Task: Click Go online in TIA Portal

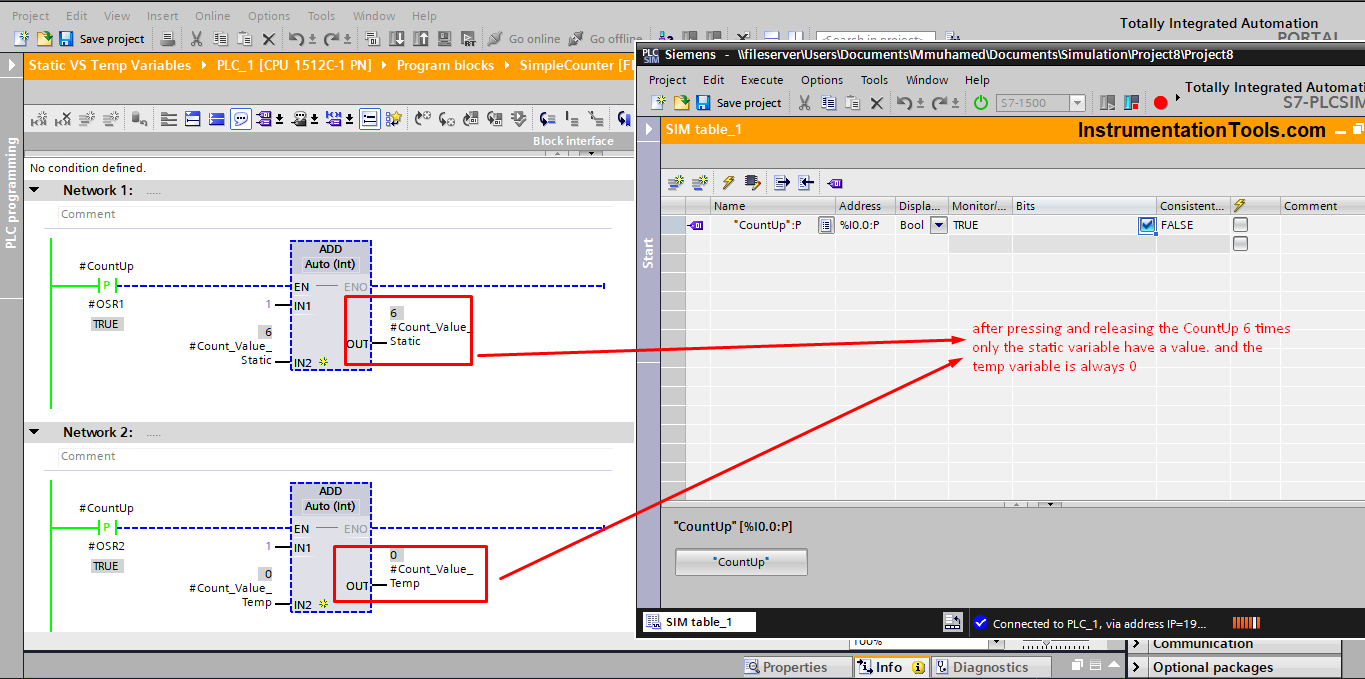Action: 524,39
